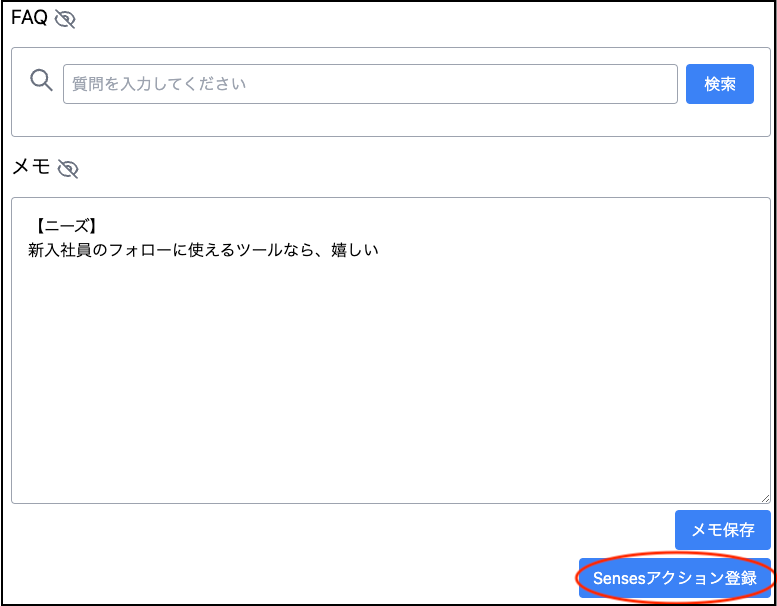The height and width of the screenshot is (606, 777).
Task: Toggle メモ section visibility eye icon
Action: coord(68,169)
